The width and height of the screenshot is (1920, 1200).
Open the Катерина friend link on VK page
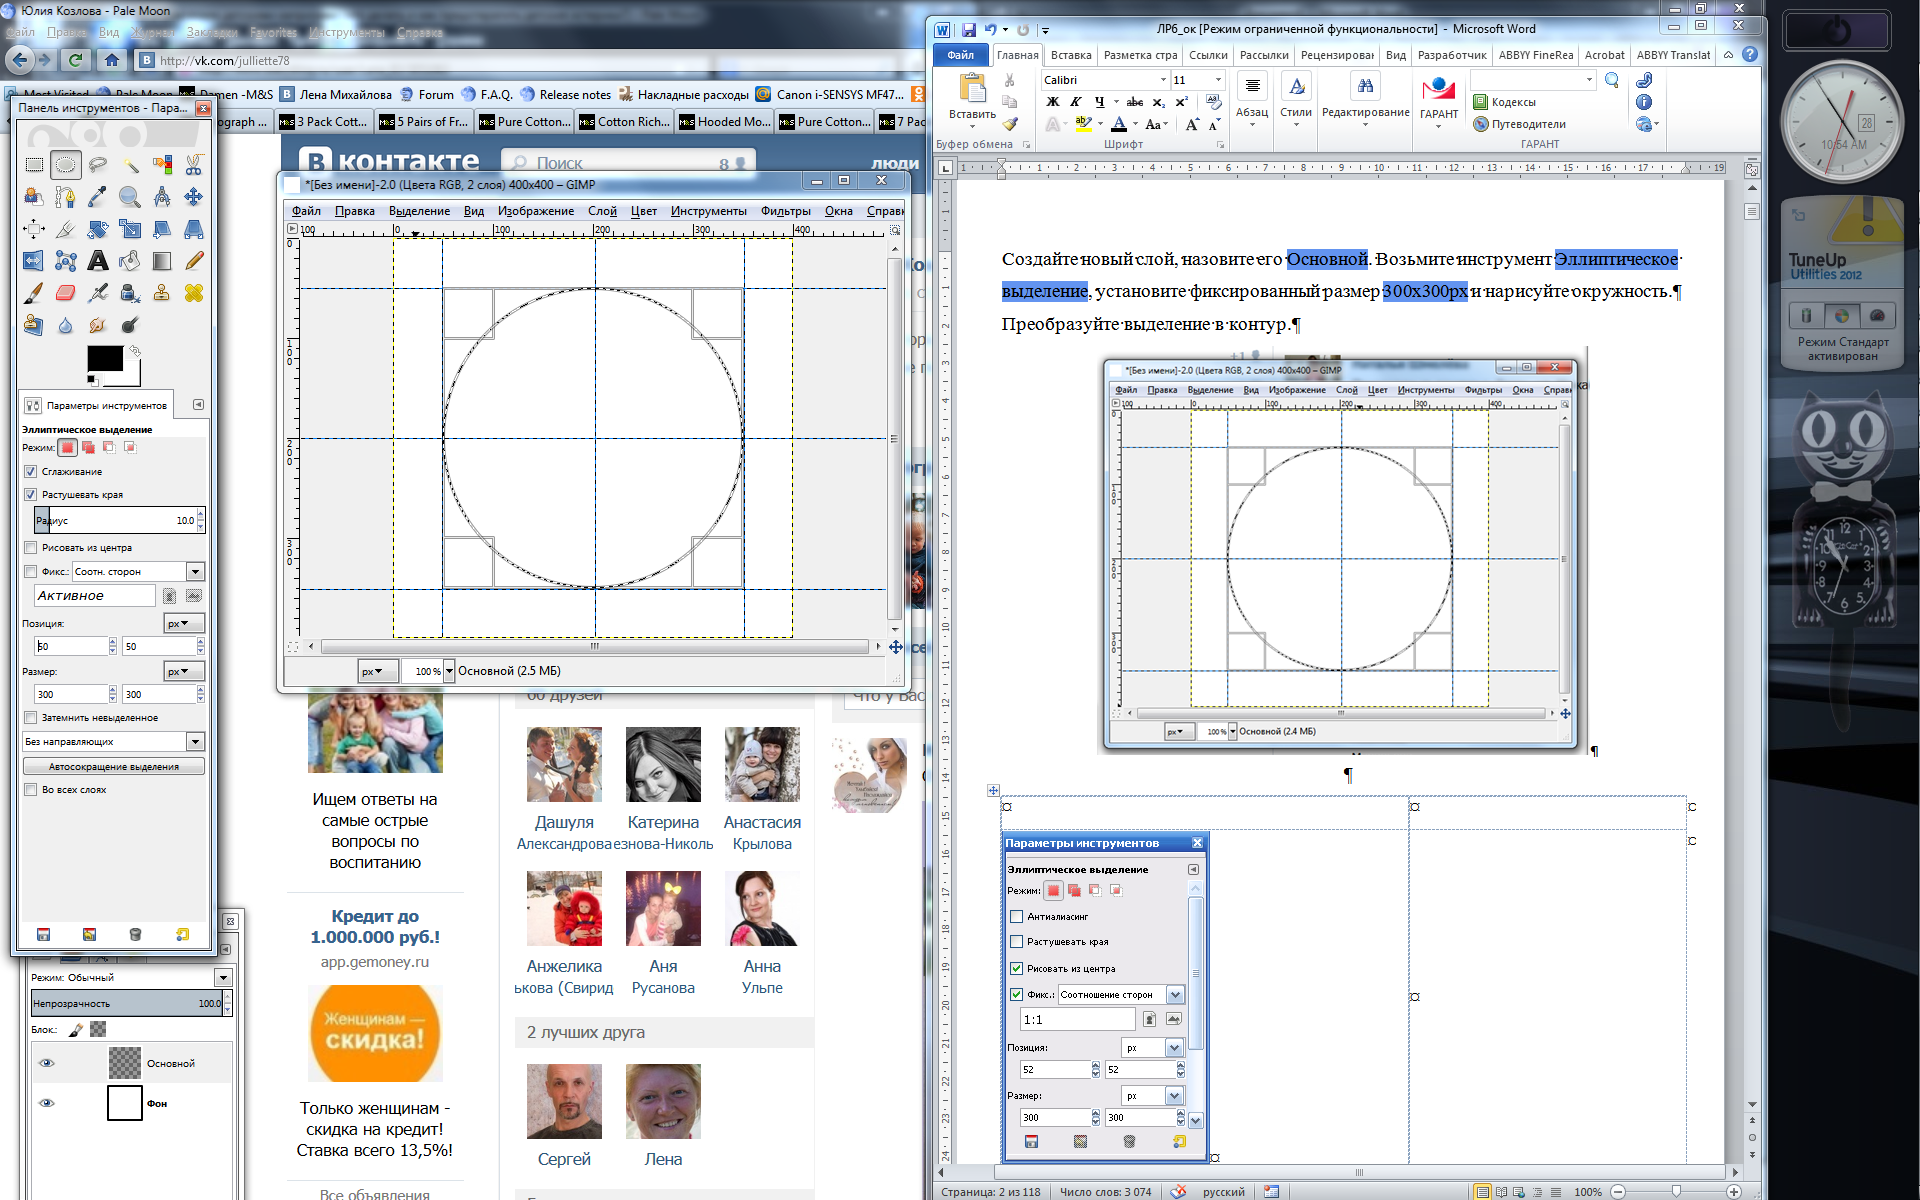click(663, 822)
